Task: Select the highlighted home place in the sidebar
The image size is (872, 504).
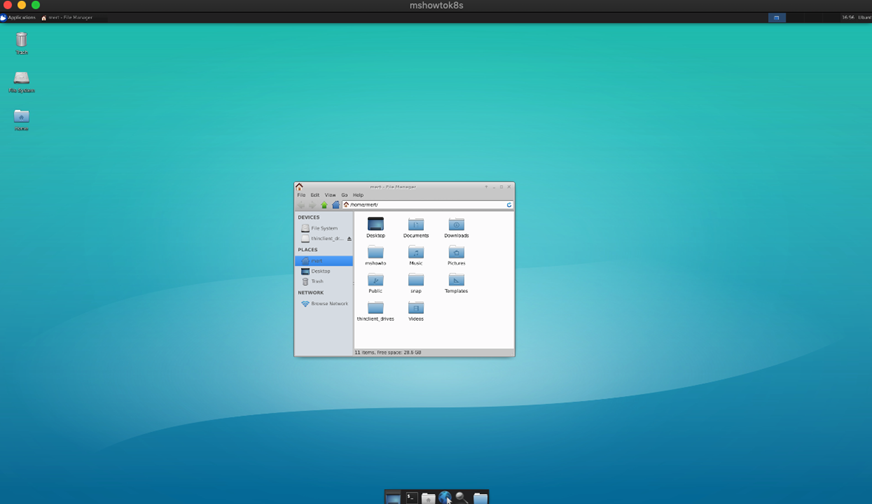Action: [324, 260]
